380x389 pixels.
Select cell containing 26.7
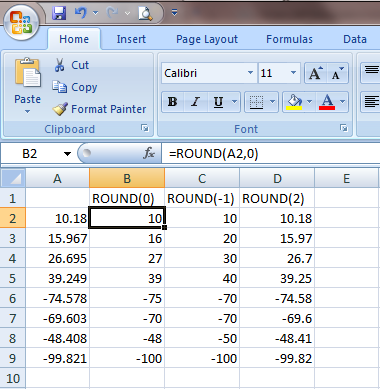(x=277, y=258)
